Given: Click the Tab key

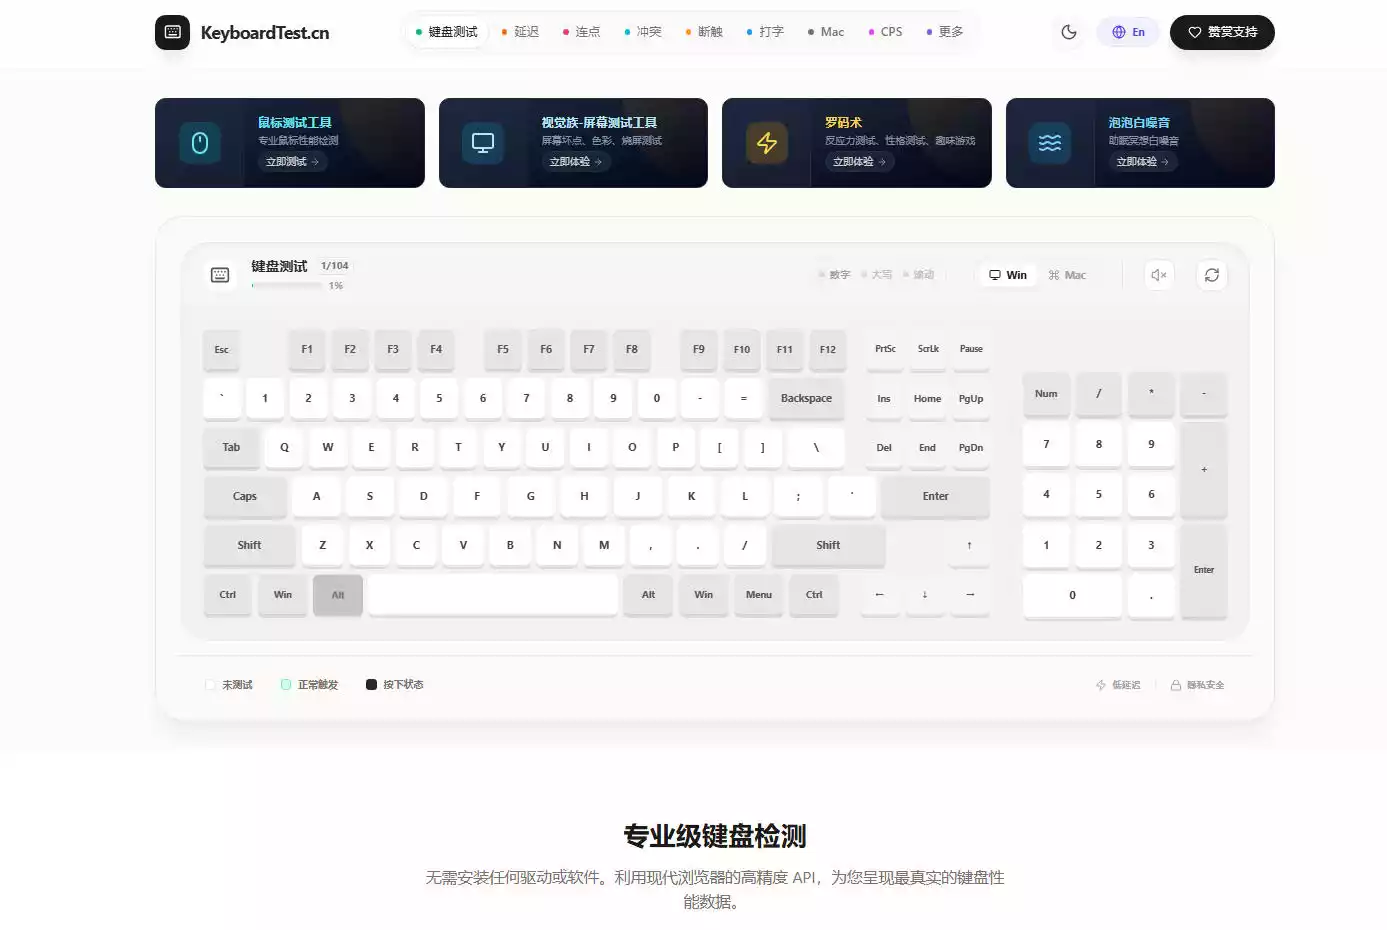Looking at the screenshot, I should (x=231, y=448).
